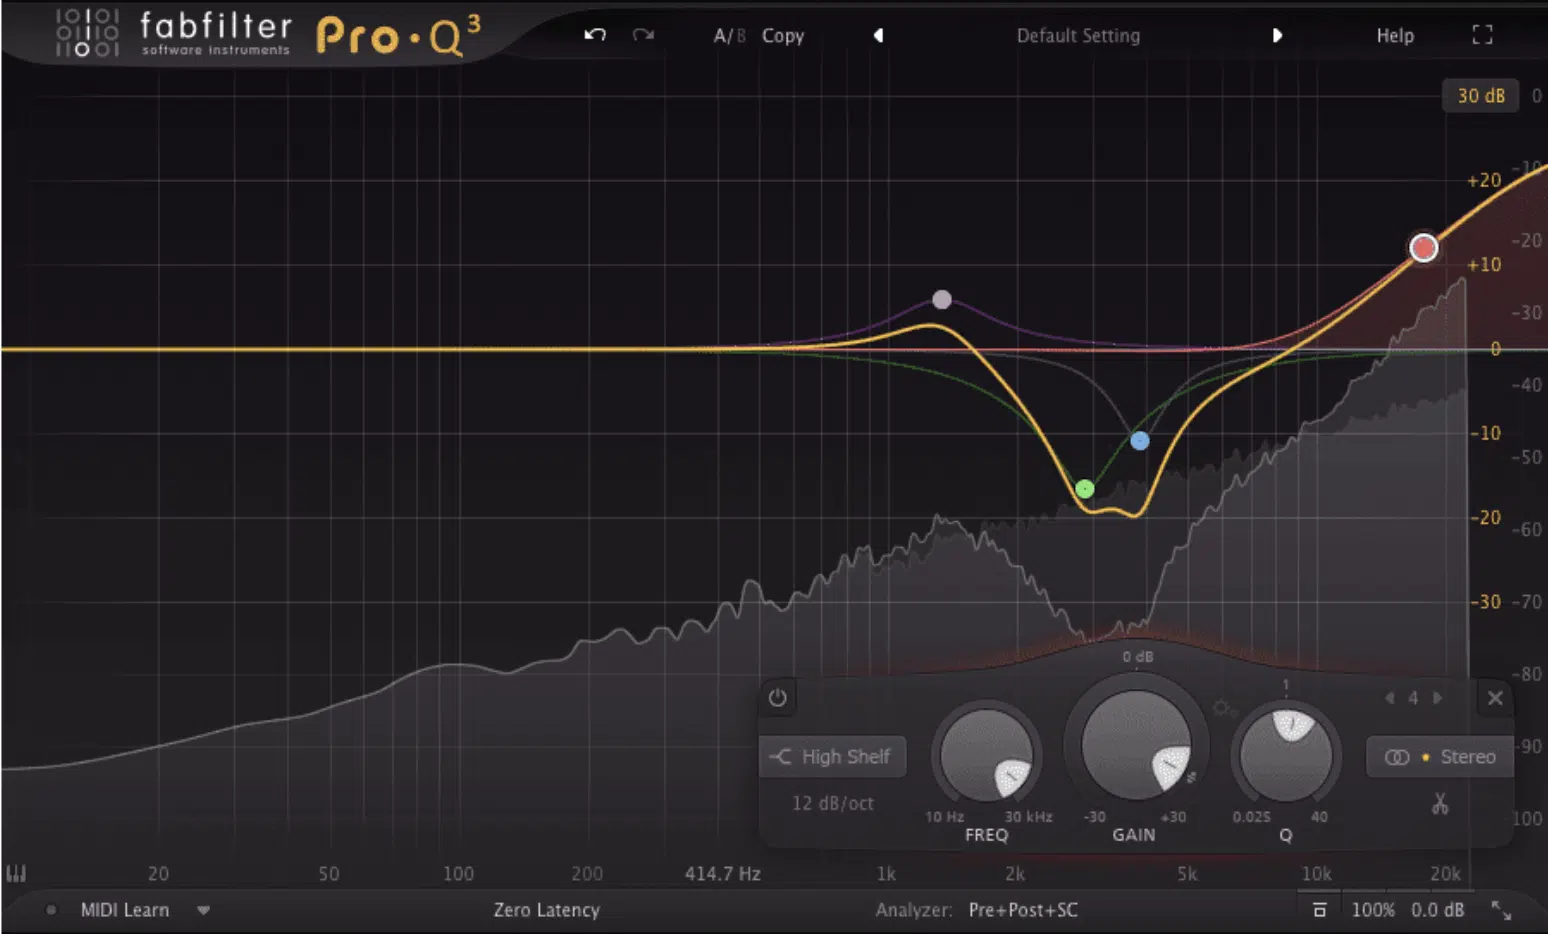1548x934 pixels.
Task: Open the Help menu
Action: pyautogui.click(x=1395, y=36)
